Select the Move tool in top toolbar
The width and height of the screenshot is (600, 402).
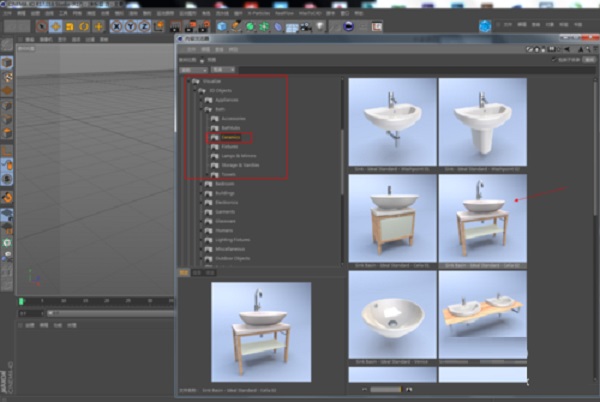[55, 26]
